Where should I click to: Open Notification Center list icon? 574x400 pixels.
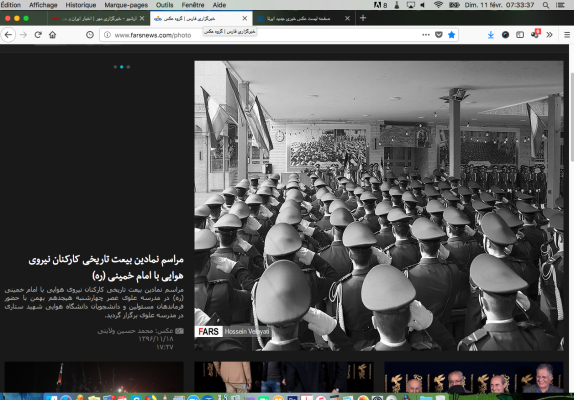(560, 5)
